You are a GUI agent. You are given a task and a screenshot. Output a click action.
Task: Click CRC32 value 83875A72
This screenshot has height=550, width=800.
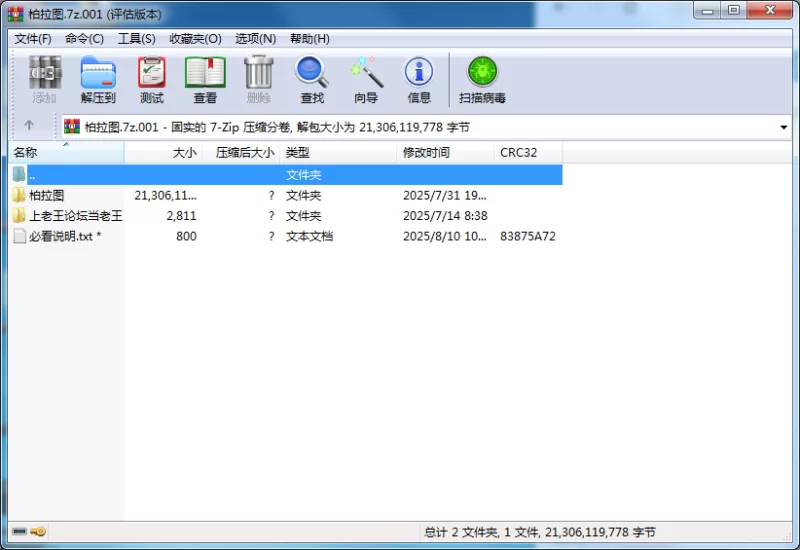528,236
